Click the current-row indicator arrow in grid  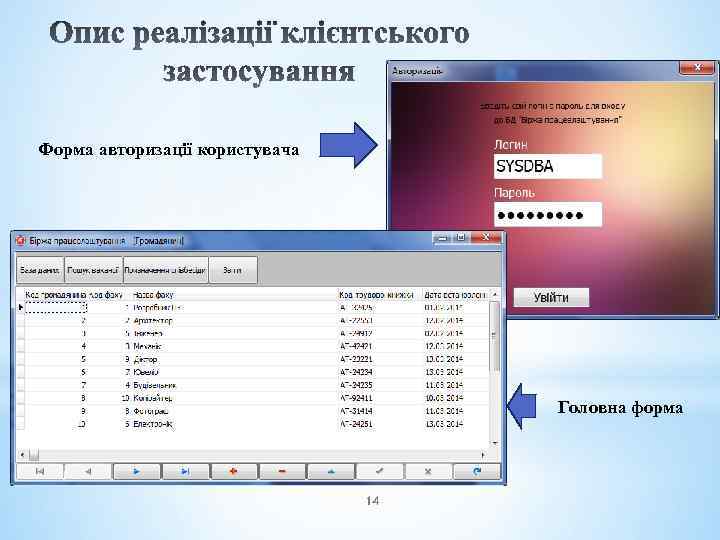click(x=21, y=307)
